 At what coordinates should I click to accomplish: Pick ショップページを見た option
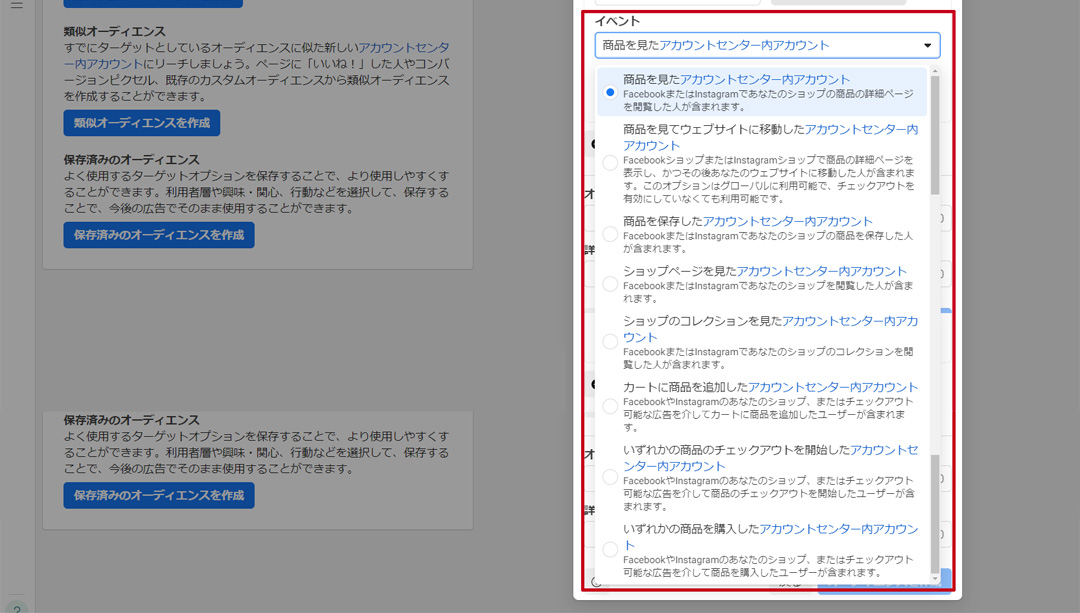610,284
